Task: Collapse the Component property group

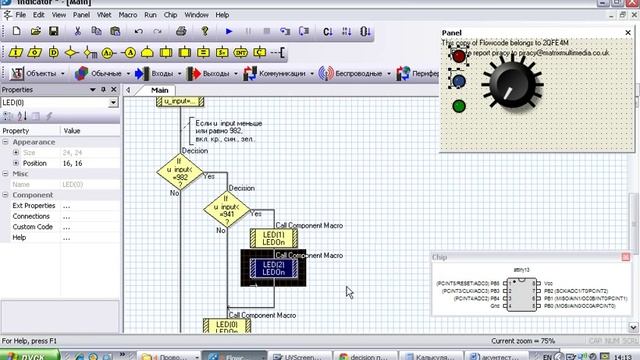Action: [x=5, y=195]
